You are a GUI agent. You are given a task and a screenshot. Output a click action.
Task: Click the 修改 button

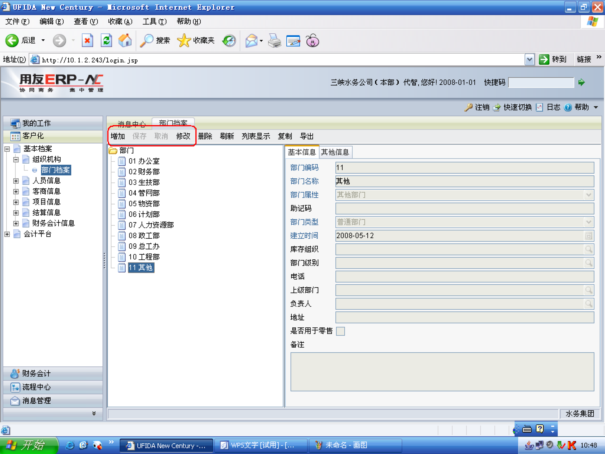pyautogui.click(x=183, y=136)
